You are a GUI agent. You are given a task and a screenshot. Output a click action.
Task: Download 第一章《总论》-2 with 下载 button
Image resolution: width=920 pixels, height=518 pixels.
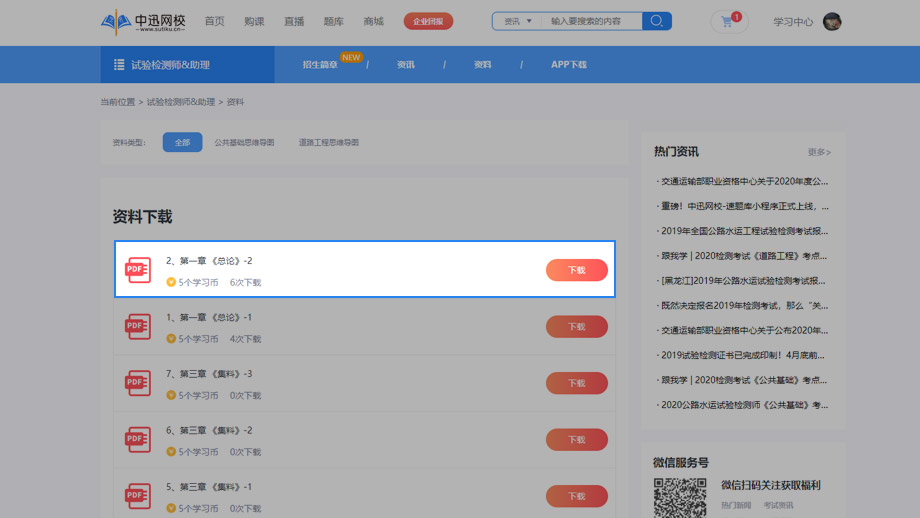click(576, 270)
